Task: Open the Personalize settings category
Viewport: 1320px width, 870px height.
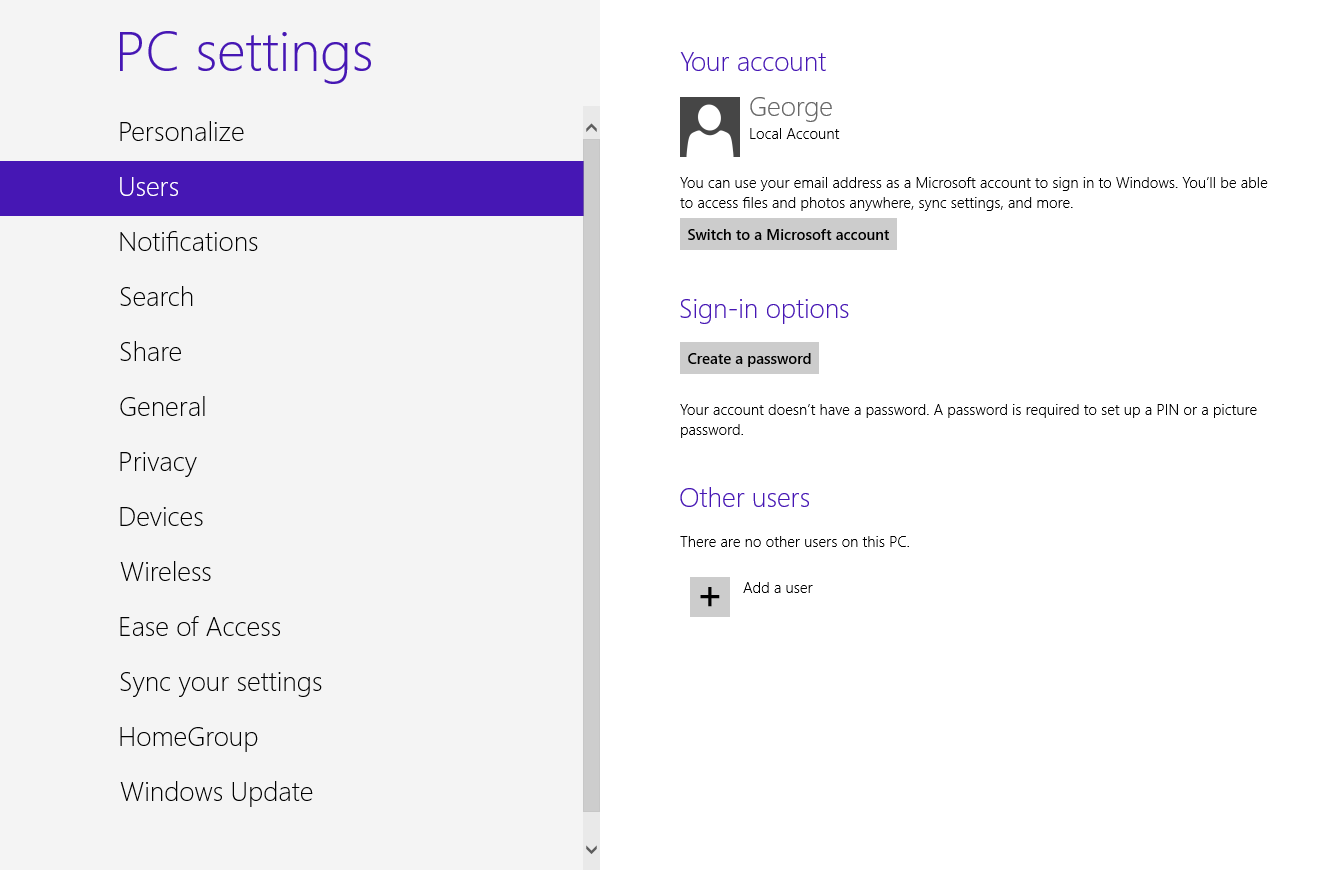Action: 292,132
